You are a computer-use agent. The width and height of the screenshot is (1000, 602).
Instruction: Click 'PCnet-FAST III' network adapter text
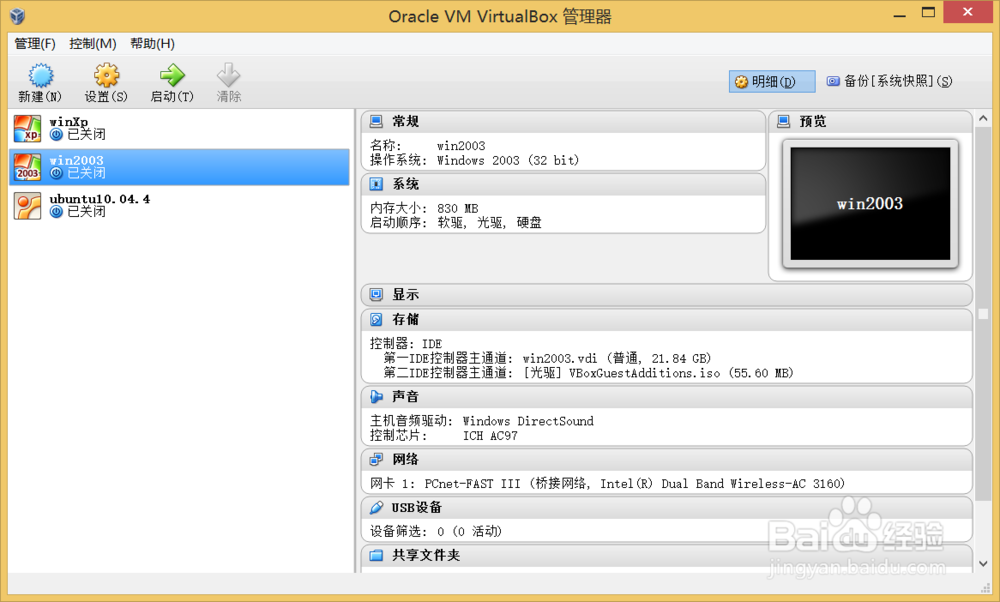472,484
